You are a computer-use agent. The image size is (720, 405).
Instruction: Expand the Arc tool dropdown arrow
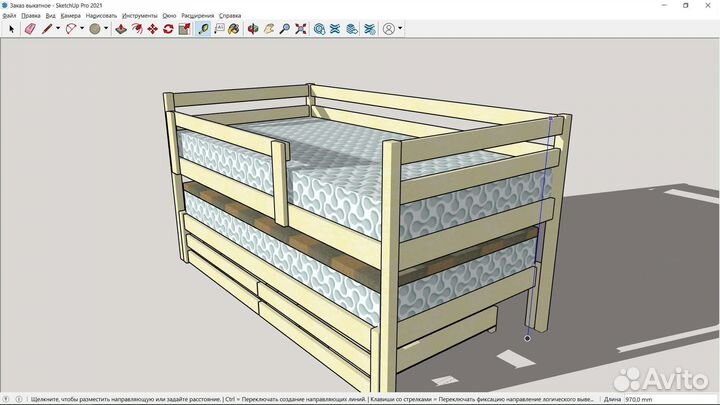(83, 29)
